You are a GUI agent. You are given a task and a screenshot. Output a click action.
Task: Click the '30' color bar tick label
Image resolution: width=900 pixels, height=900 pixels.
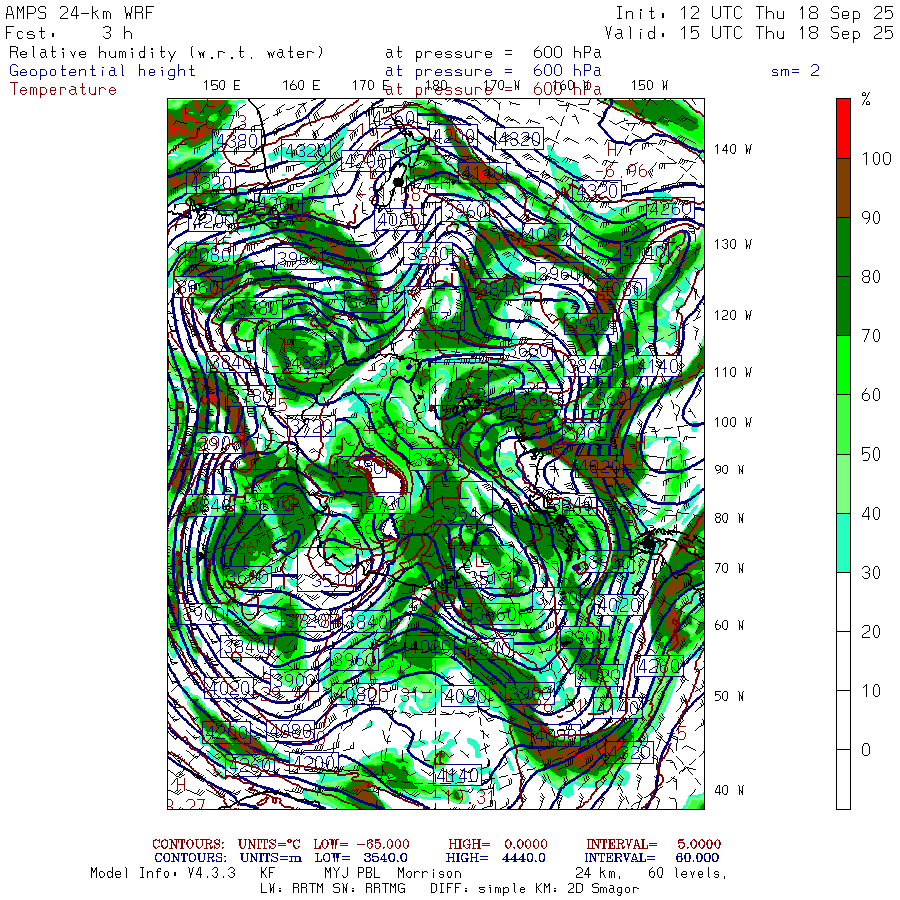coord(871,572)
